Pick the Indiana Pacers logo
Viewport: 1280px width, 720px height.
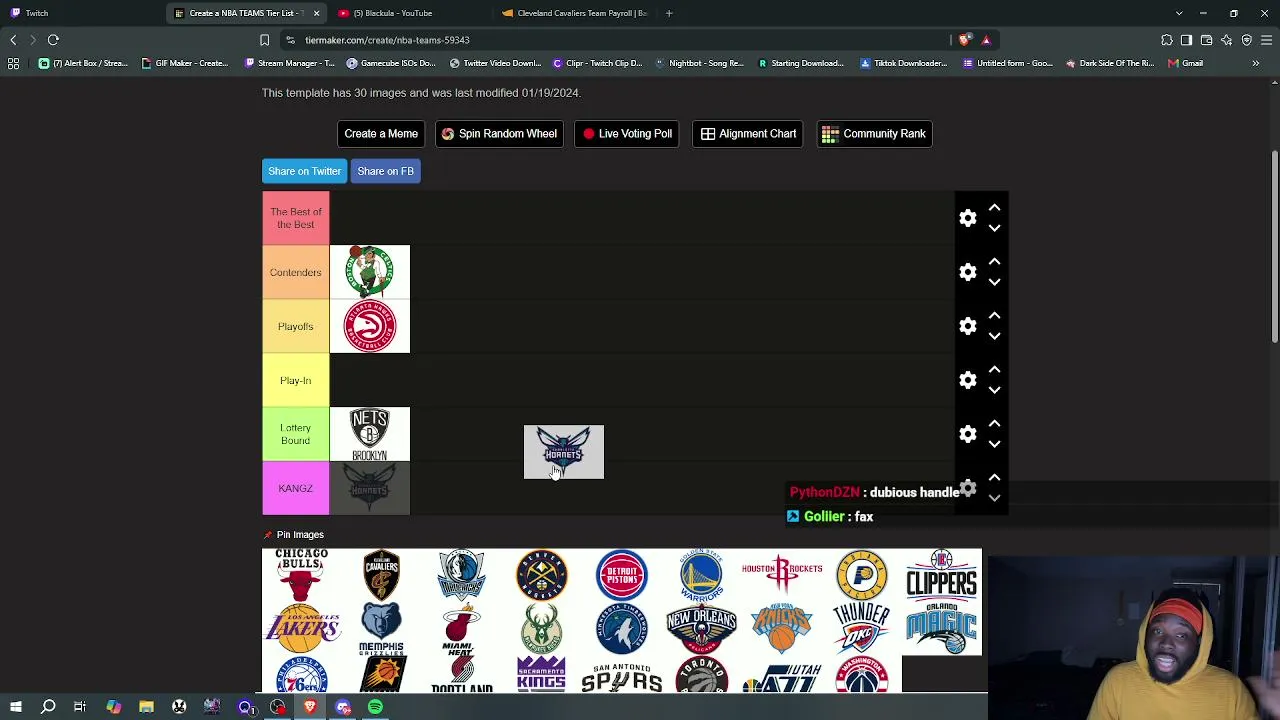862,575
